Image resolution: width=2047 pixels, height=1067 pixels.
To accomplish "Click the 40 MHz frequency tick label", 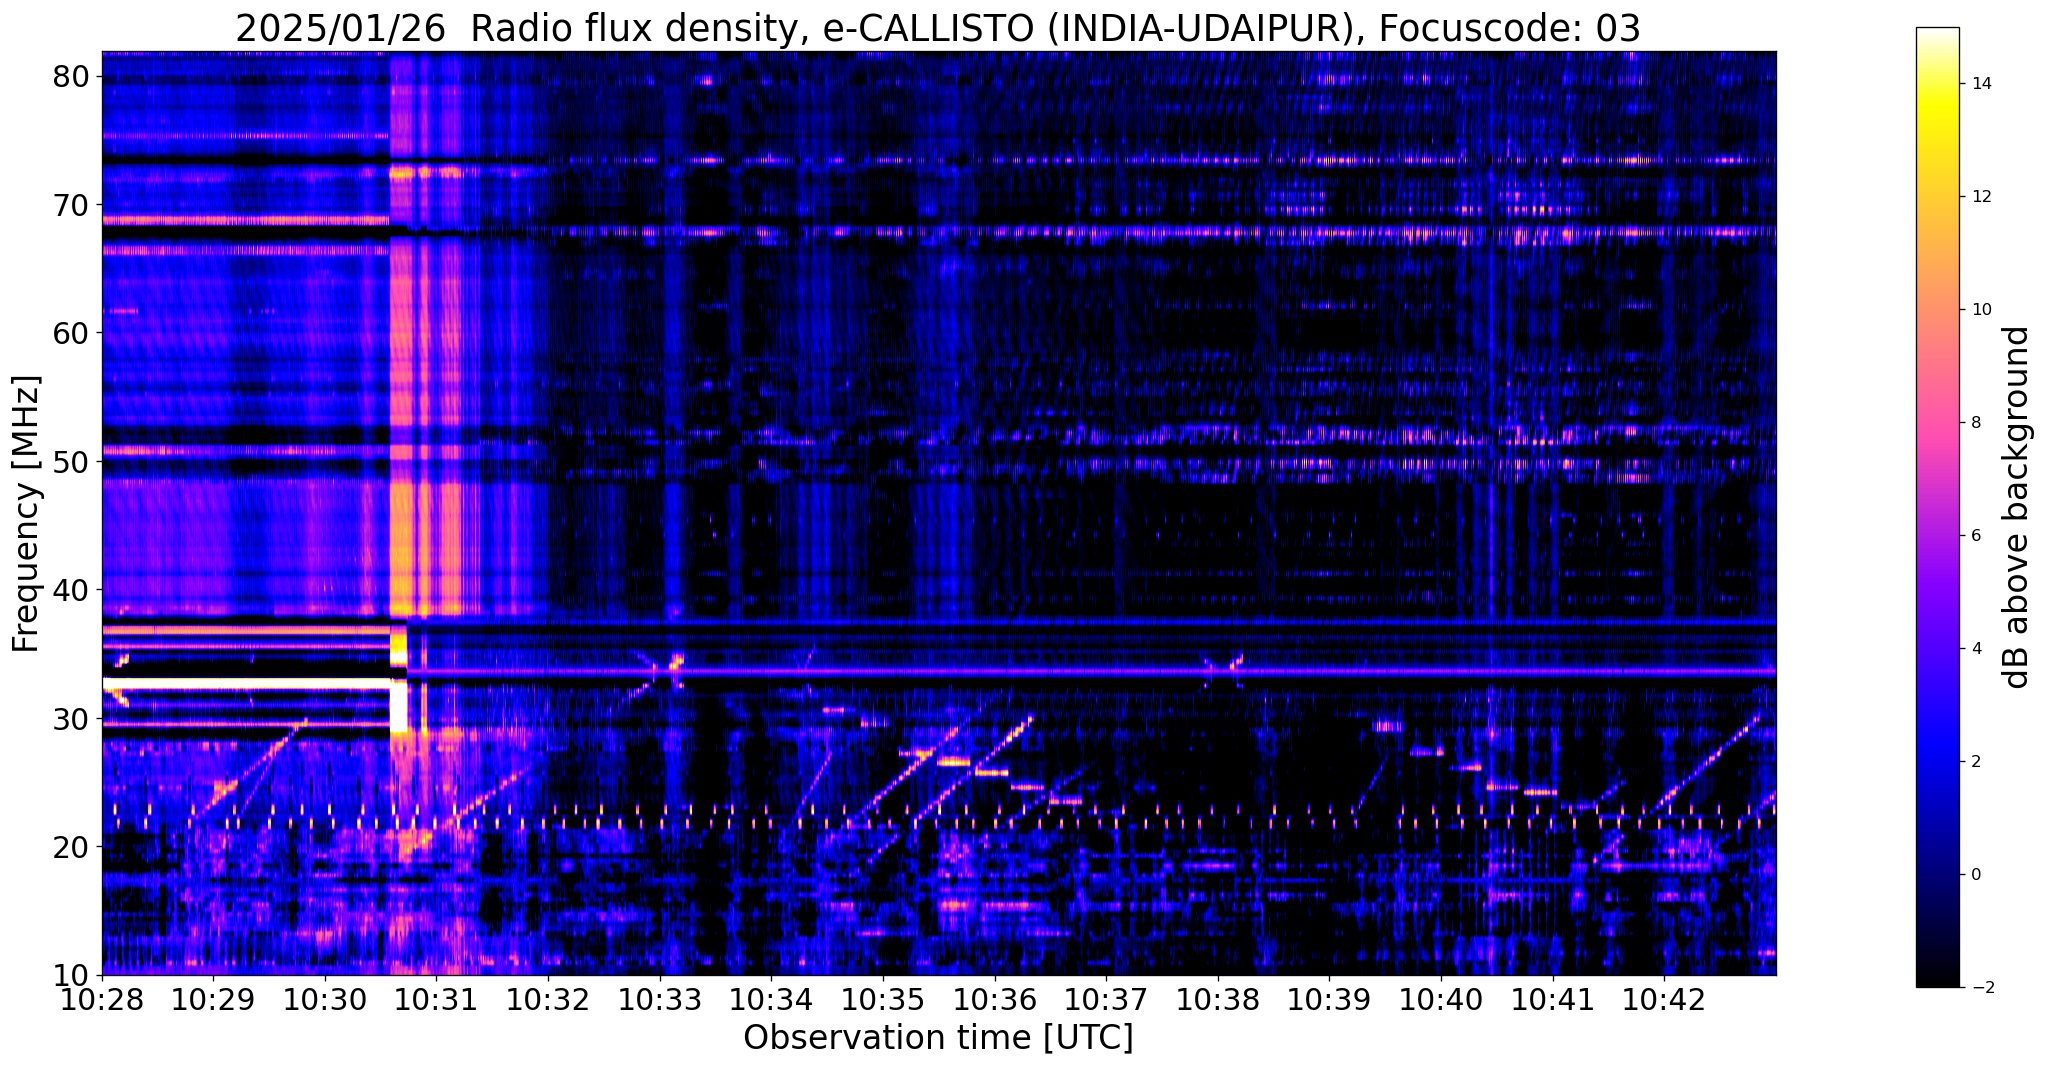I will (x=73, y=590).
